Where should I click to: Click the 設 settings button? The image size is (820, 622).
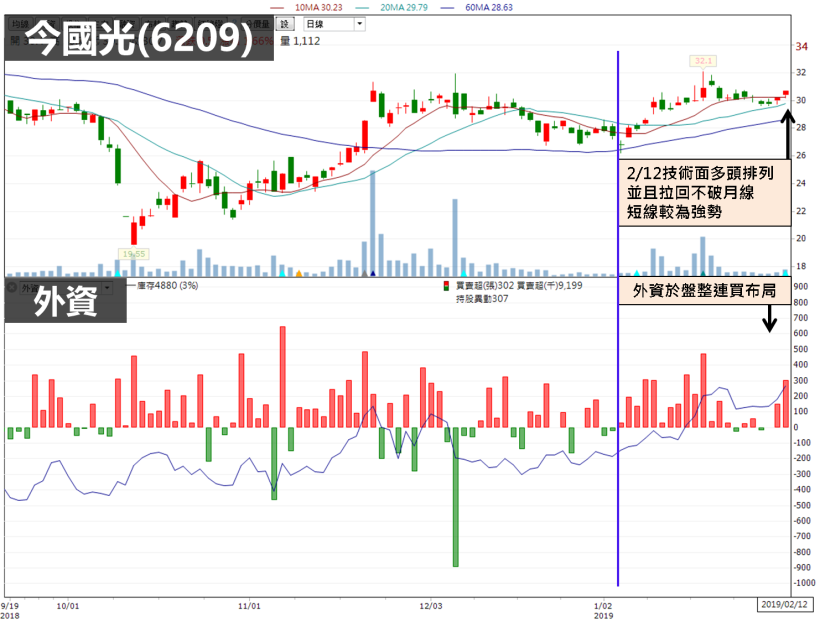coord(284,24)
